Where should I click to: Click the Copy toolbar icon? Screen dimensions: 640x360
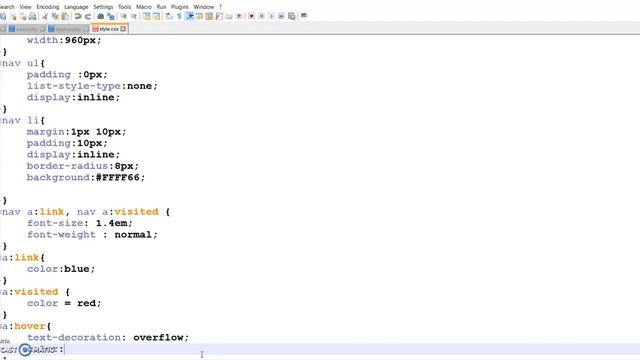[55, 16]
